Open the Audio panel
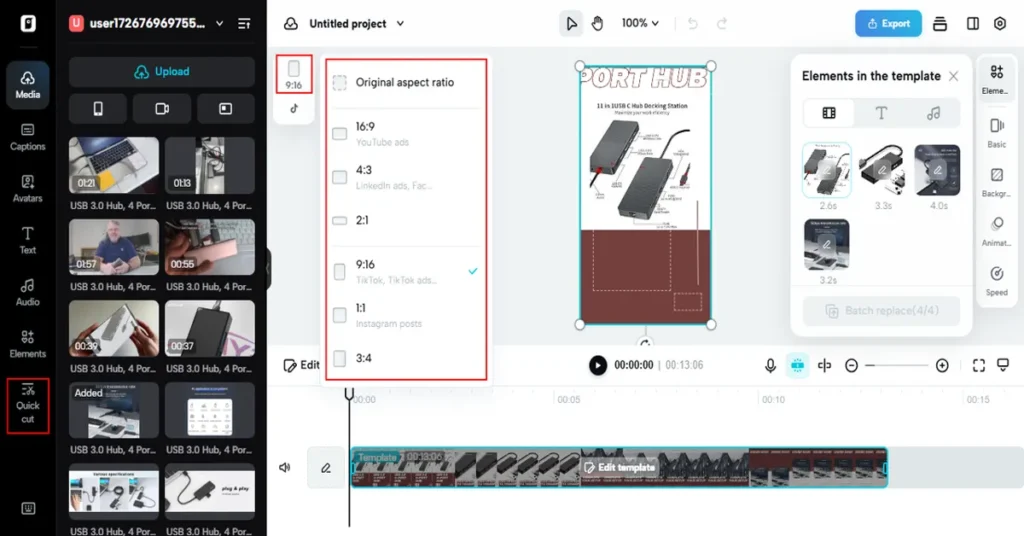The width and height of the screenshot is (1024, 536). 27,292
